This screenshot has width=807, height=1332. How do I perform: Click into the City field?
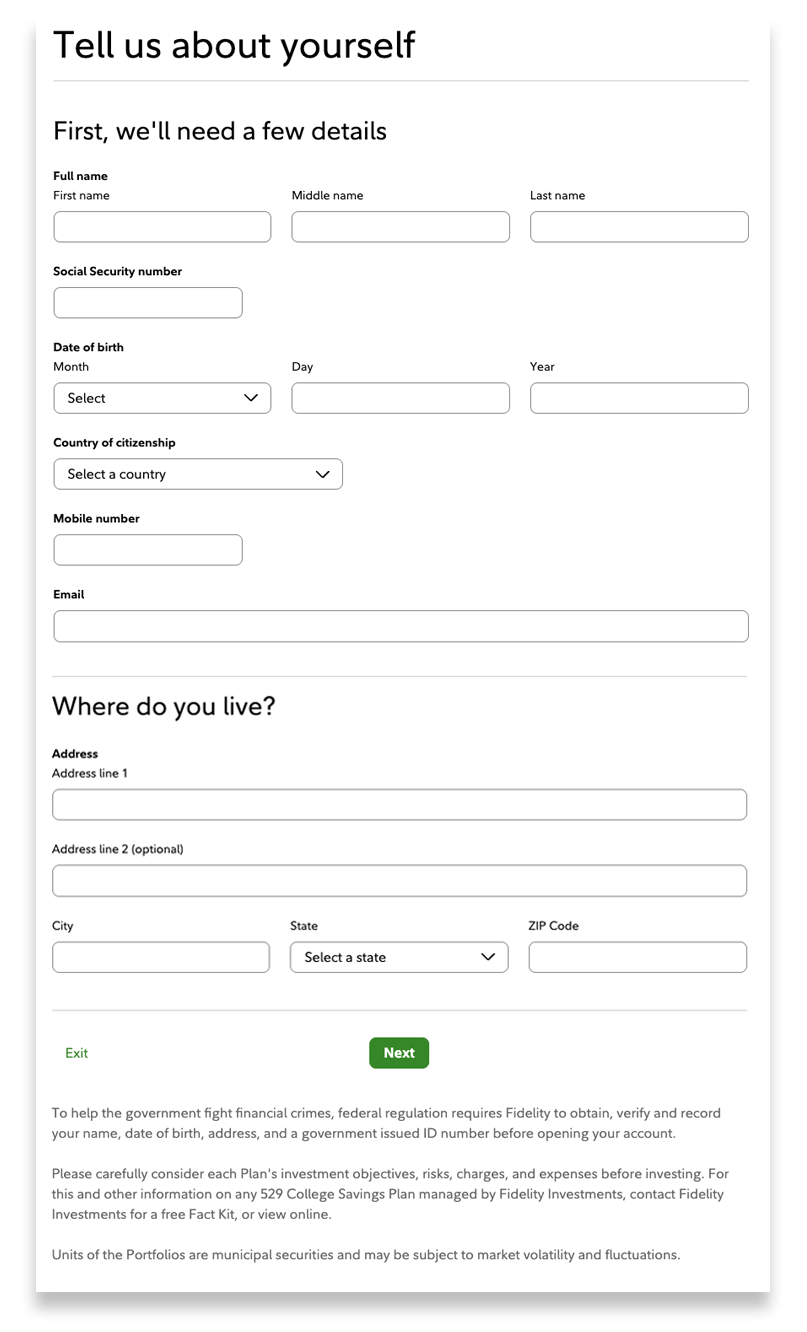[x=160, y=957]
